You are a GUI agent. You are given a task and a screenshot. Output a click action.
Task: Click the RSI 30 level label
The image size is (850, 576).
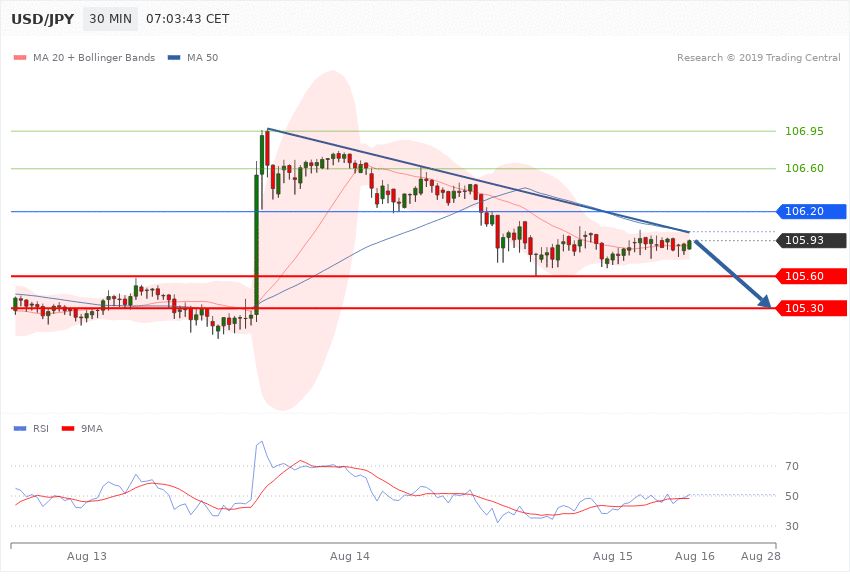(x=791, y=526)
